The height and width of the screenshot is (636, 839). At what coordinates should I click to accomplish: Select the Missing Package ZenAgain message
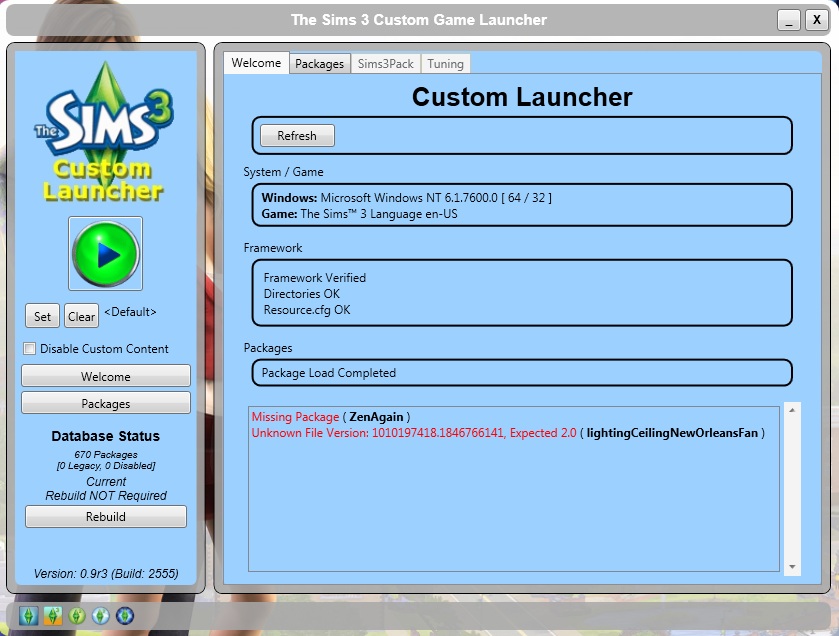click(x=331, y=417)
